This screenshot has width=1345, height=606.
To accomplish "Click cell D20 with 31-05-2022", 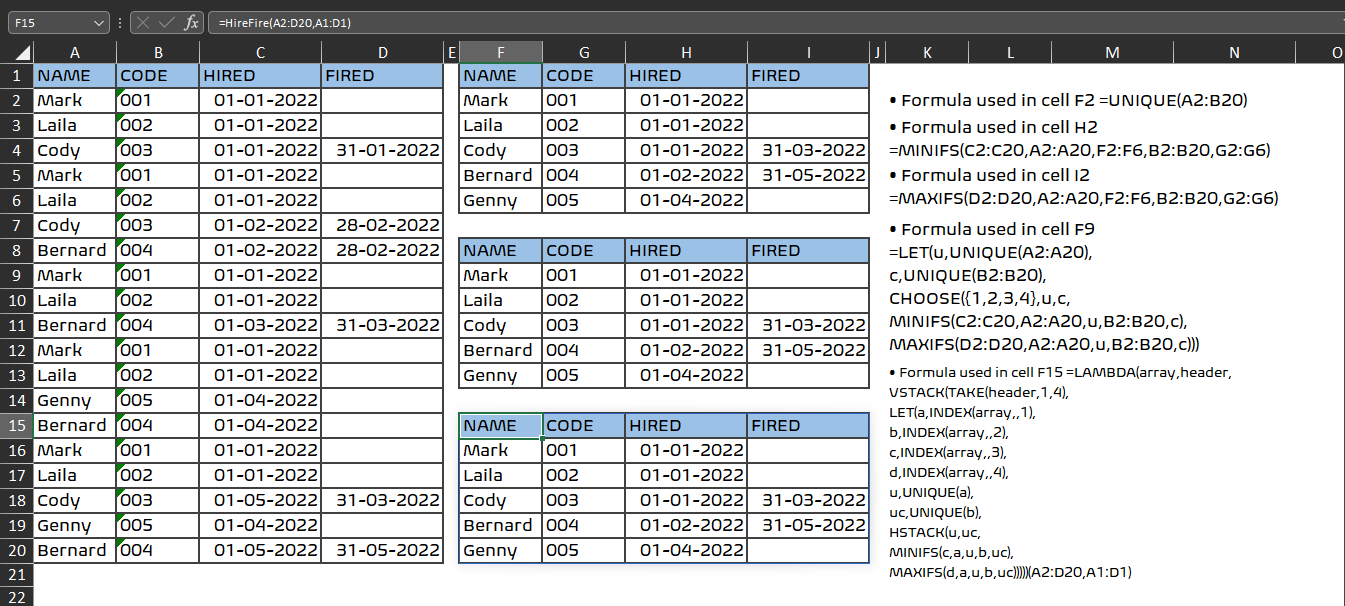I will (x=382, y=550).
